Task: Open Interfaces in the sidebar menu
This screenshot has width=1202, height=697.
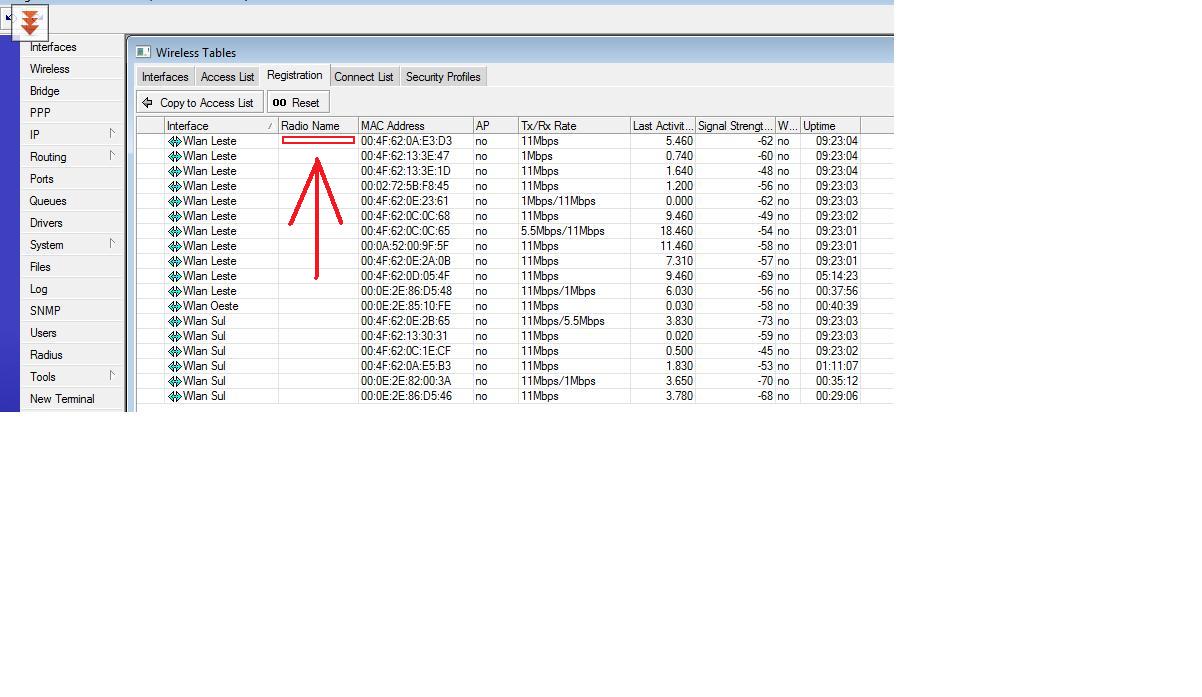Action: pos(53,47)
